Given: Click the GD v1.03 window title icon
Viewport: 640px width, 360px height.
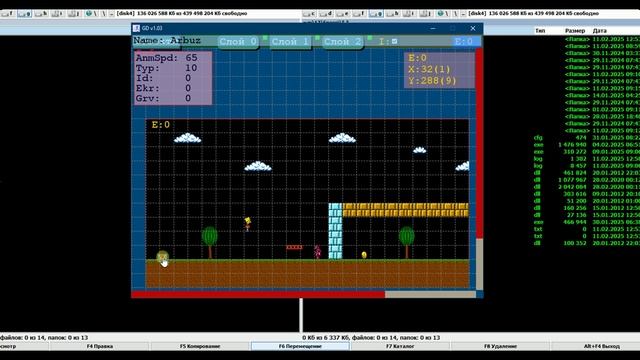Looking at the screenshot, I should pos(136,28).
